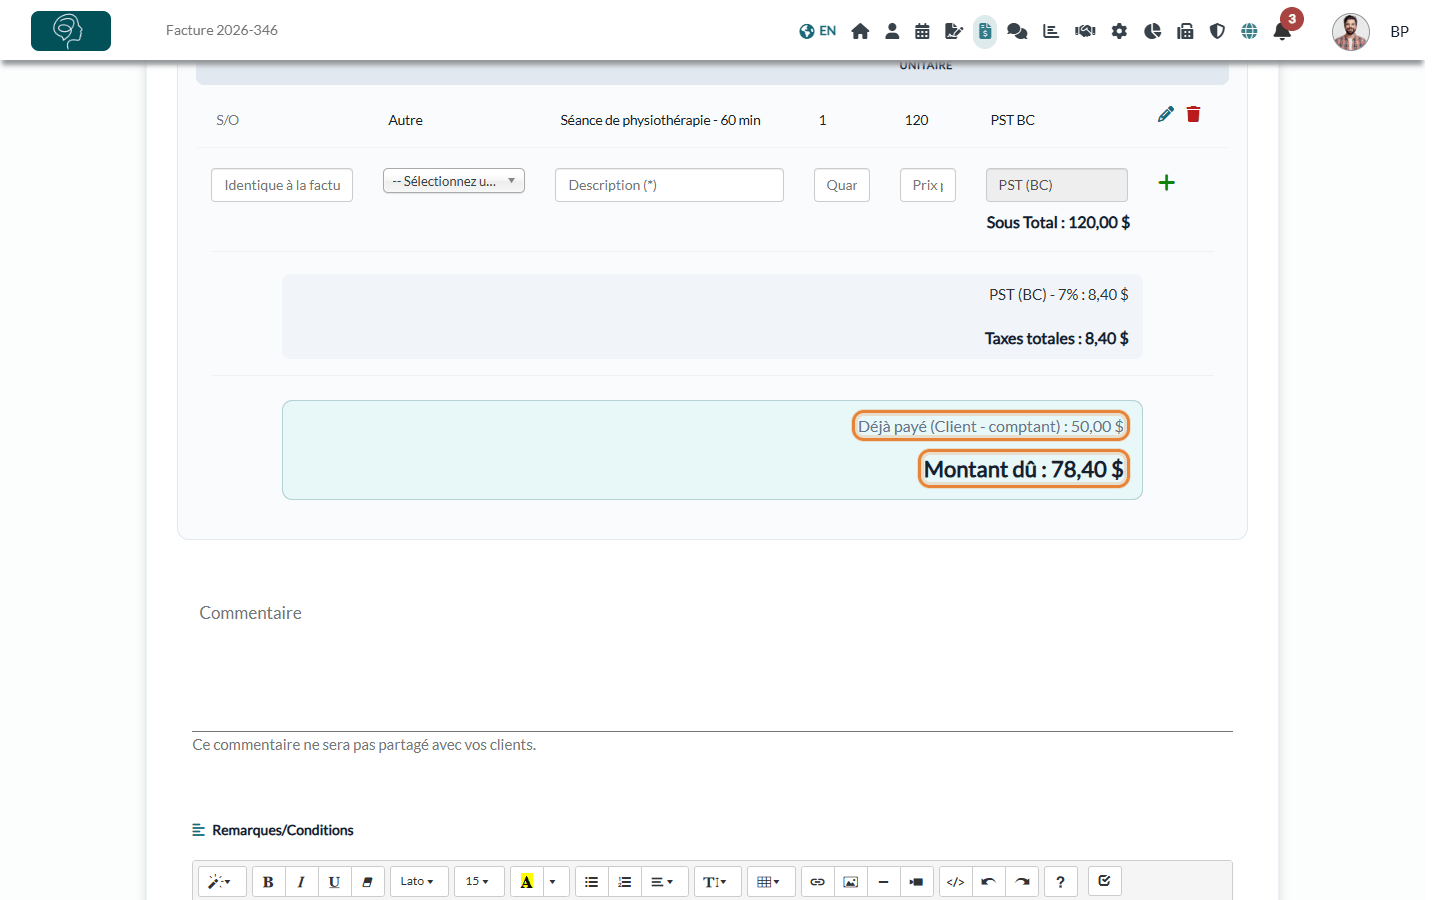This screenshot has height=900, width=1440.
Task: Open the notes signature icon
Action: click(x=954, y=31)
